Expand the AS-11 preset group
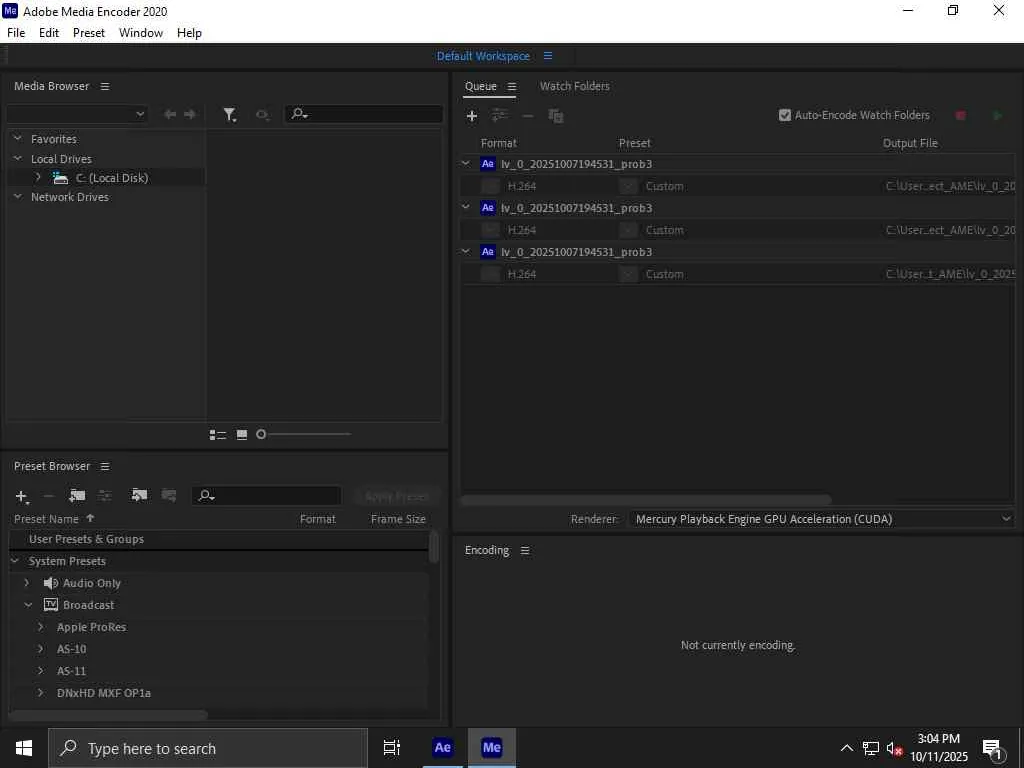Image resolution: width=1024 pixels, height=768 pixels. coord(40,671)
